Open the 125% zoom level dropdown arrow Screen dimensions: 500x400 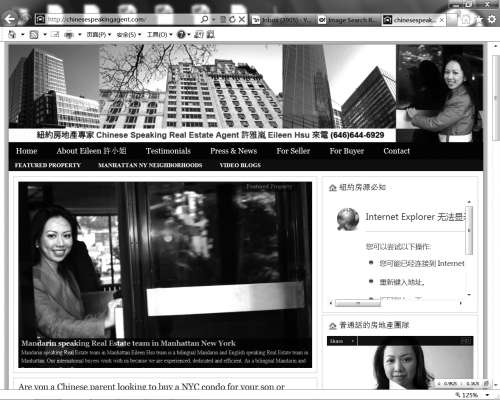click(488, 395)
